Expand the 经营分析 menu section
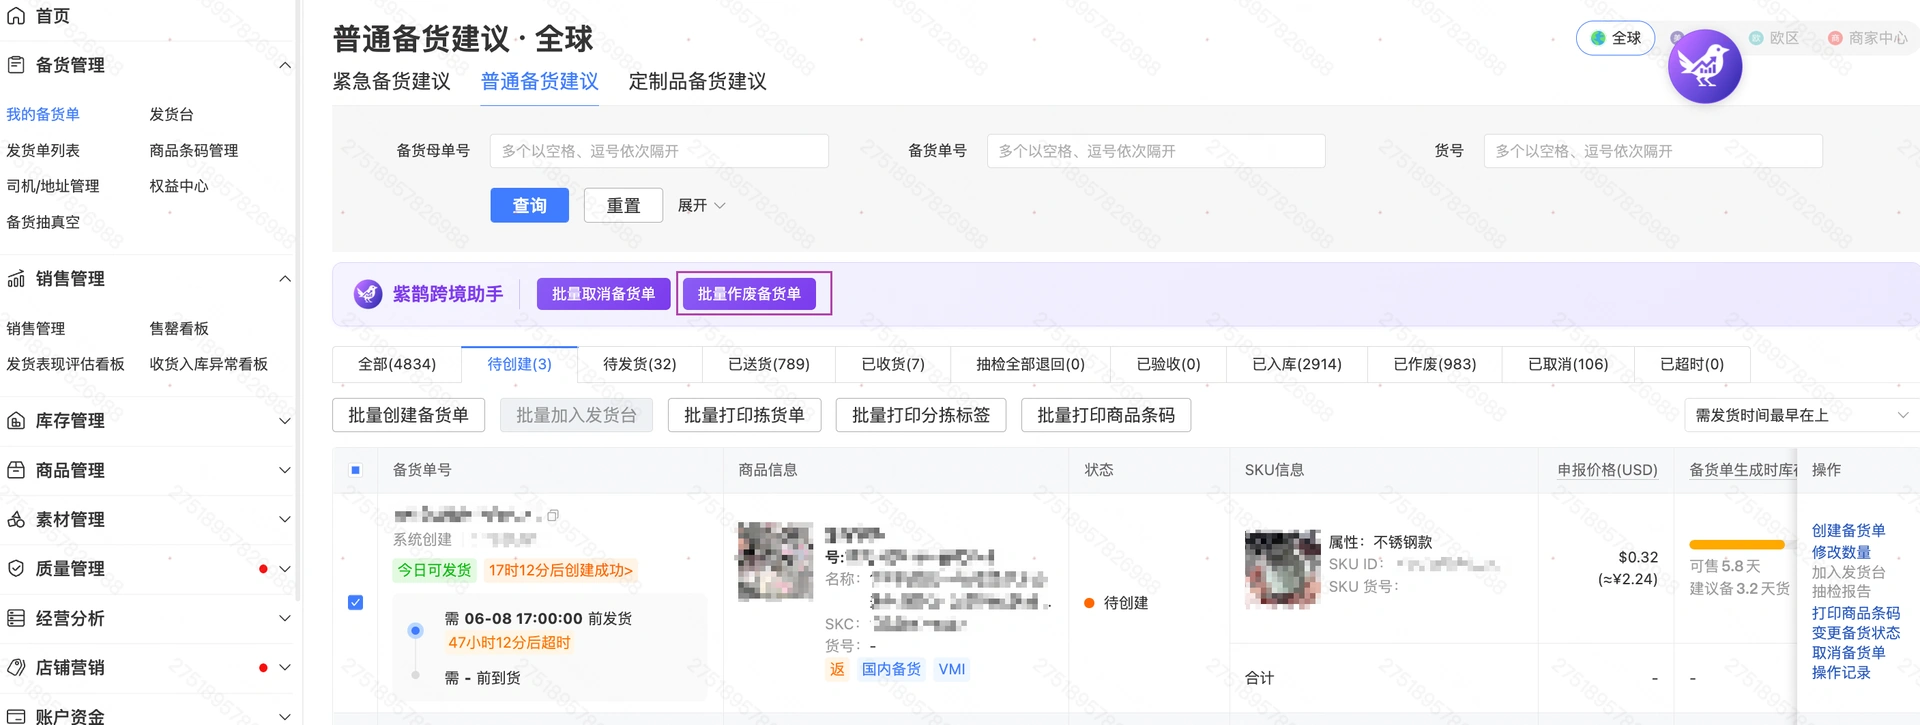 tap(284, 618)
